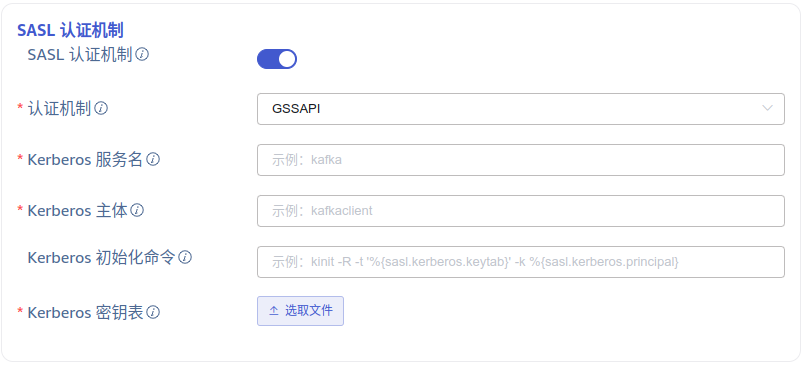Image resolution: width=805 pixels, height=369 pixels.
Task: Open the GSSAPI 认证机制 dropdown
Action: [x=521, y=109]
